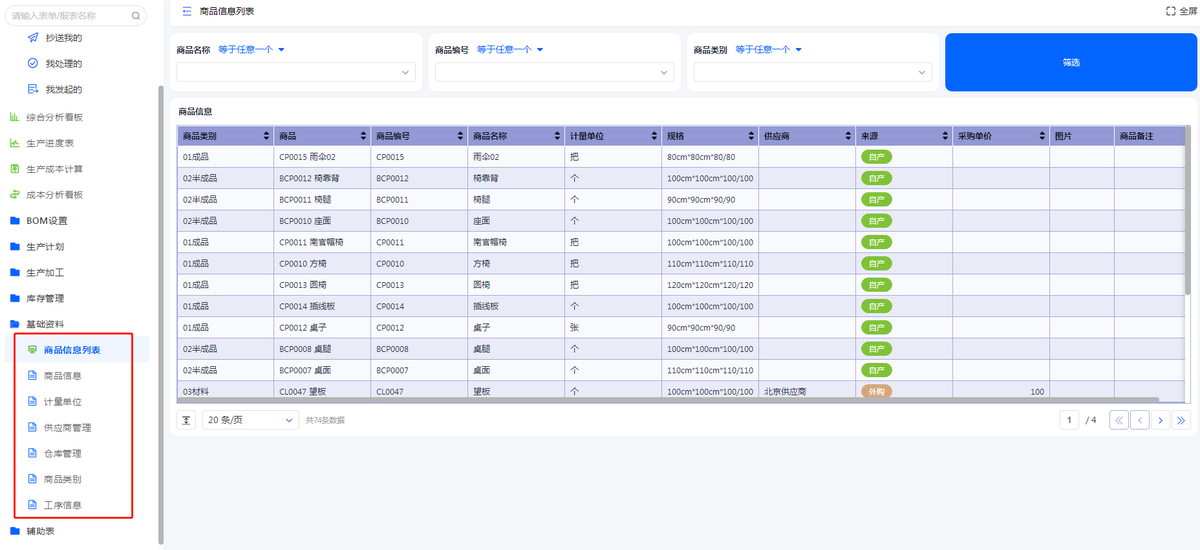Go to previous page with left arrow

coord(1139,420)
